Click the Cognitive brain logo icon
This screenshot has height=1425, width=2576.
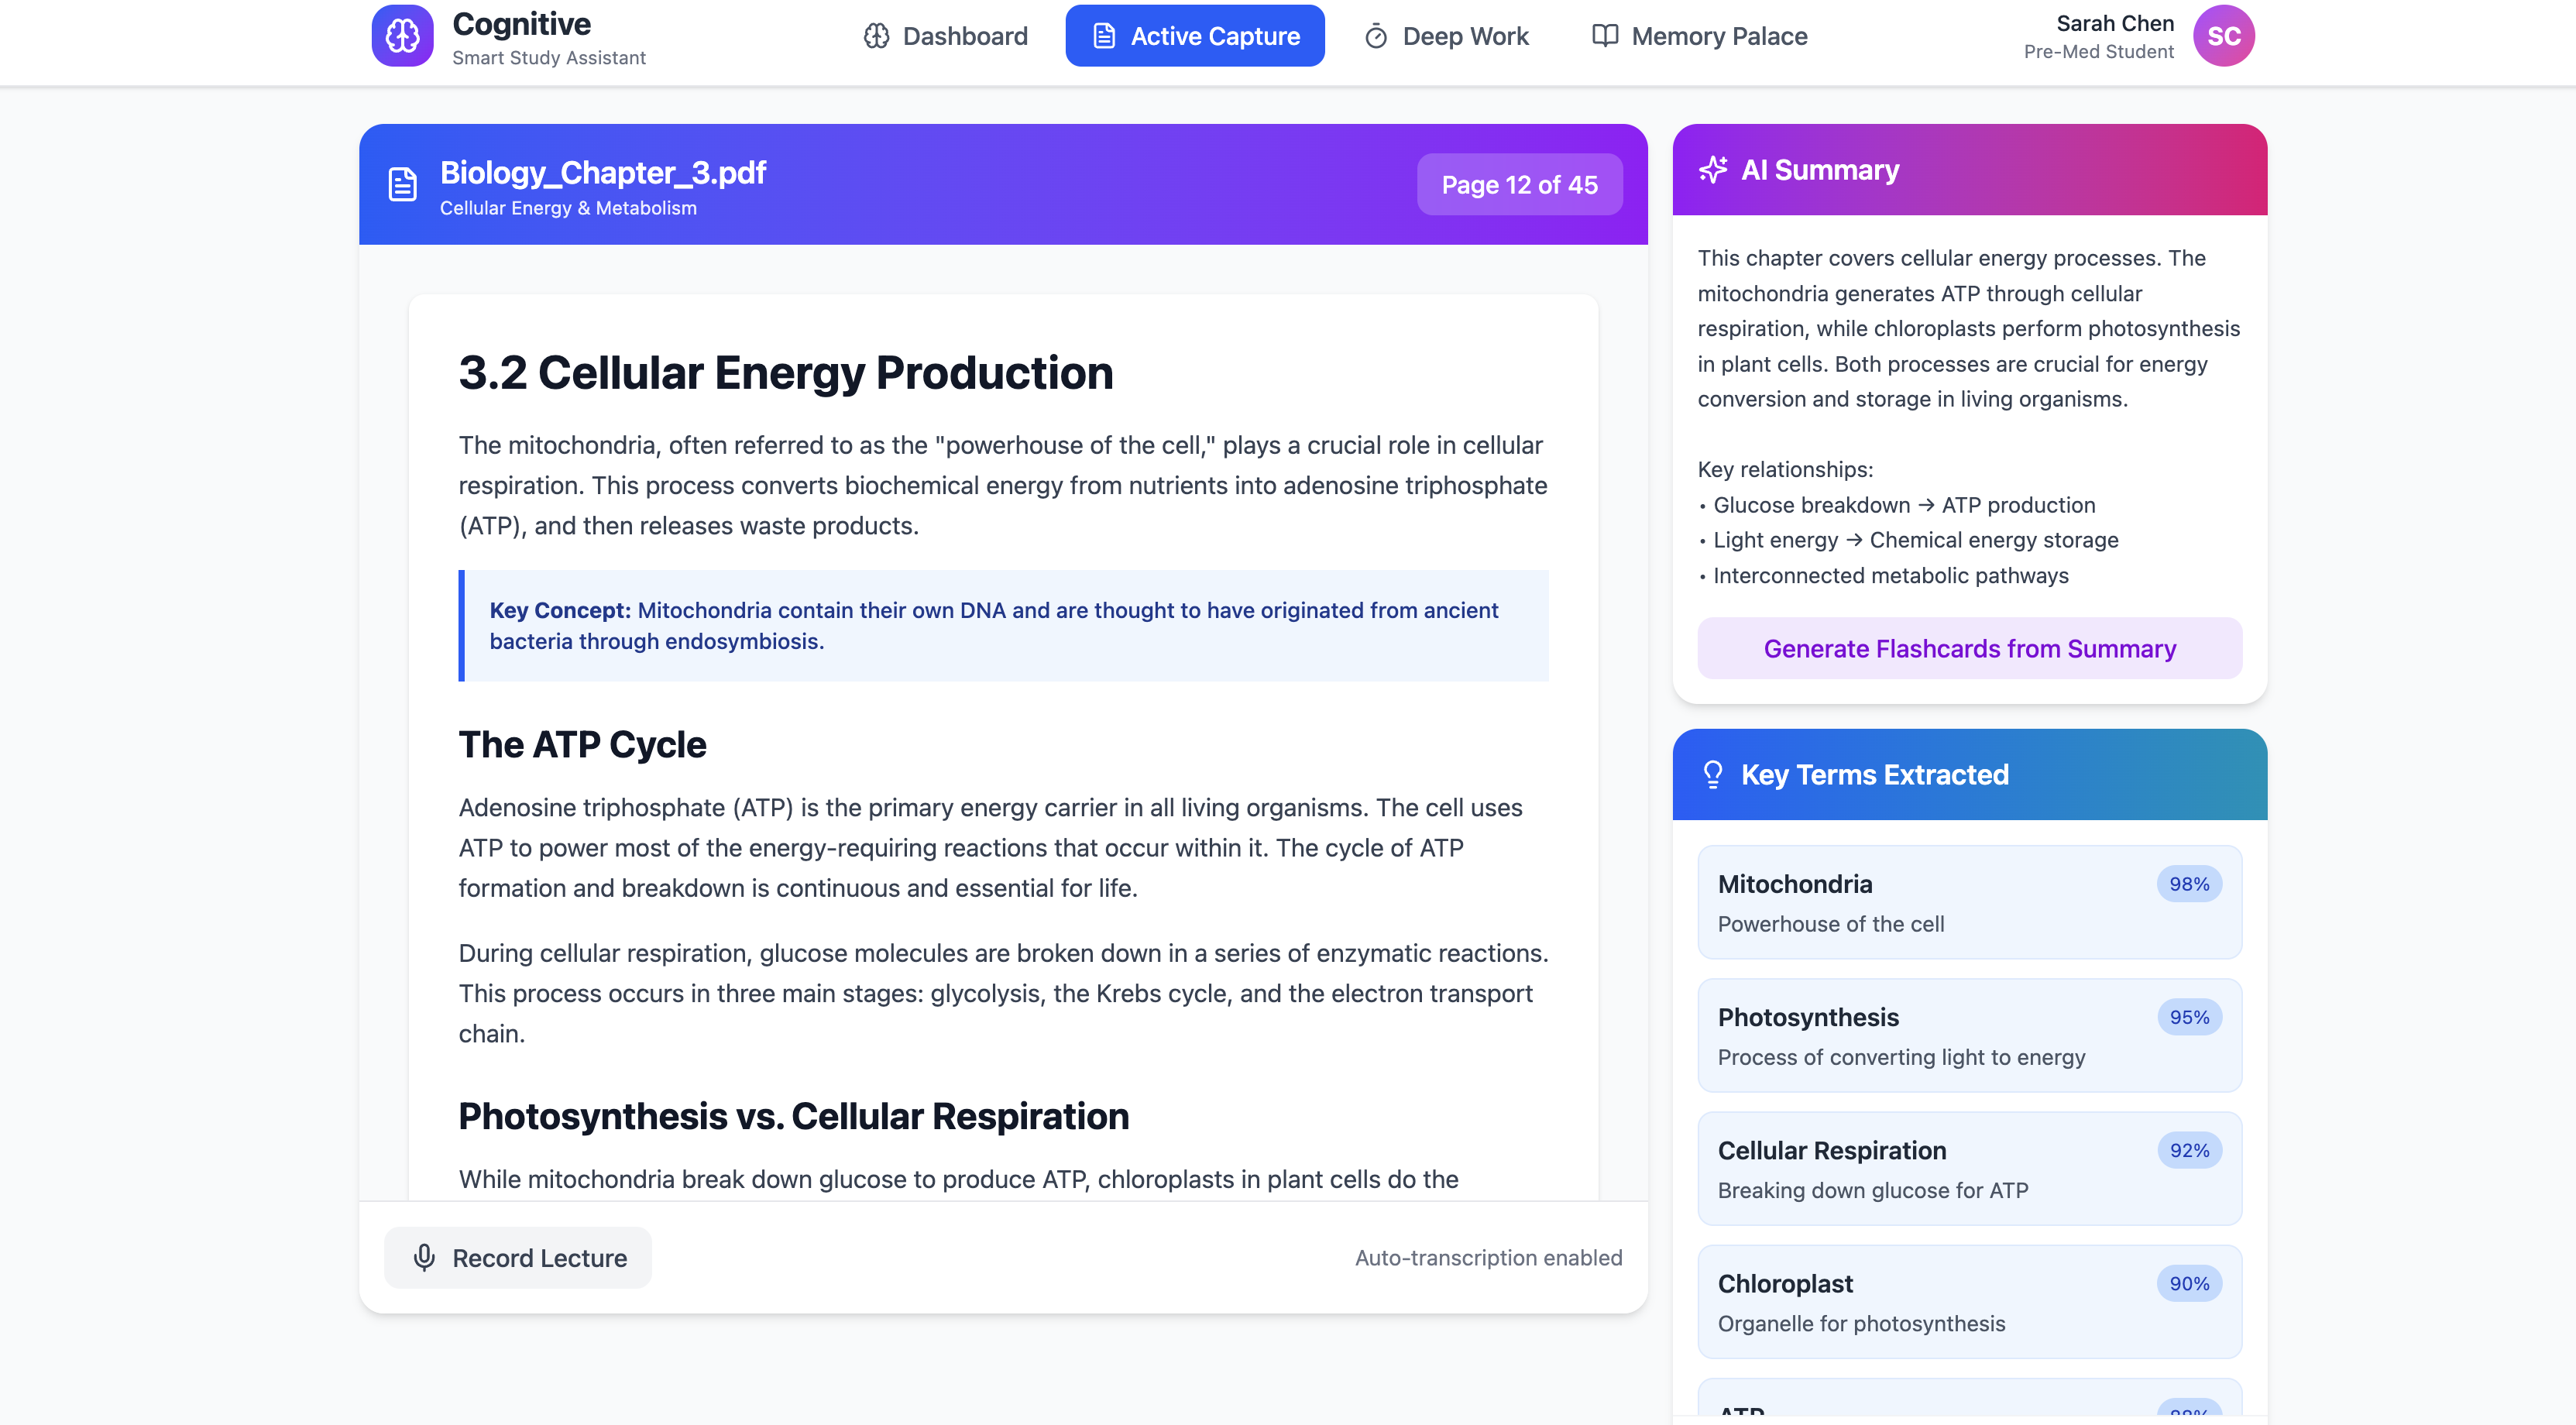coord(402,36)
